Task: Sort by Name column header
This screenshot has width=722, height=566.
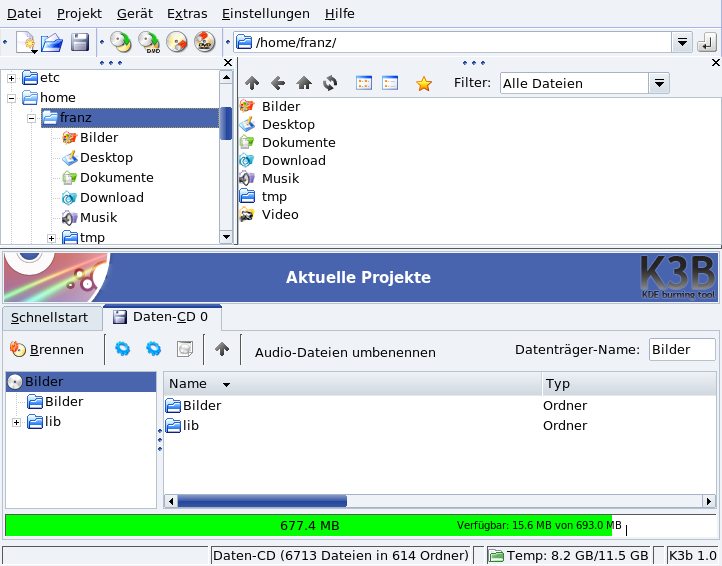Action: pyautogui.click(x=352, y=384)
